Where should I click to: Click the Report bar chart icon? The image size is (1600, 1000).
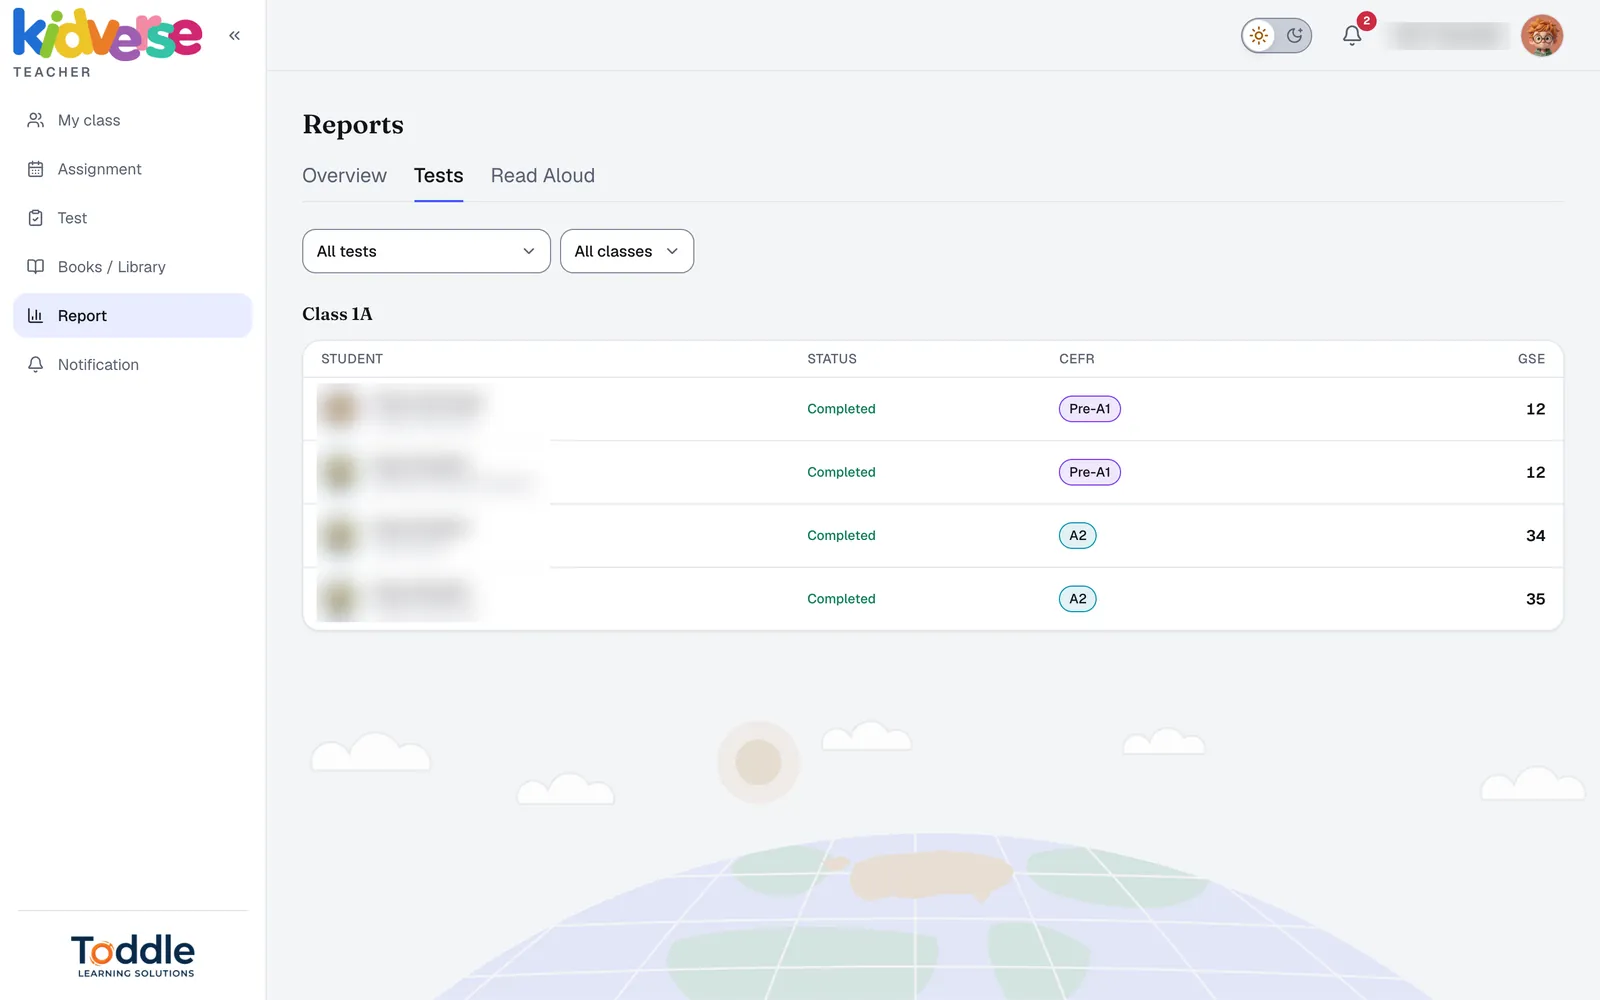point(36,316)
